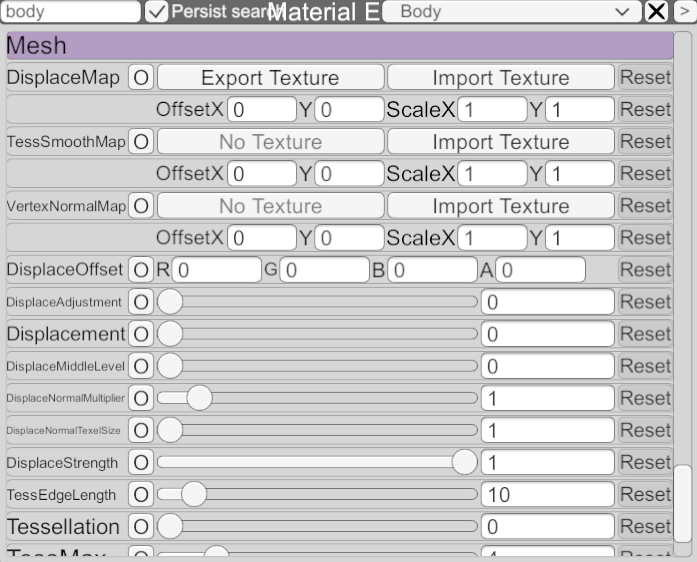Export Texture for DisplaceMap
This screenshot has width=697, height=562.
click(x=270, y=78)
